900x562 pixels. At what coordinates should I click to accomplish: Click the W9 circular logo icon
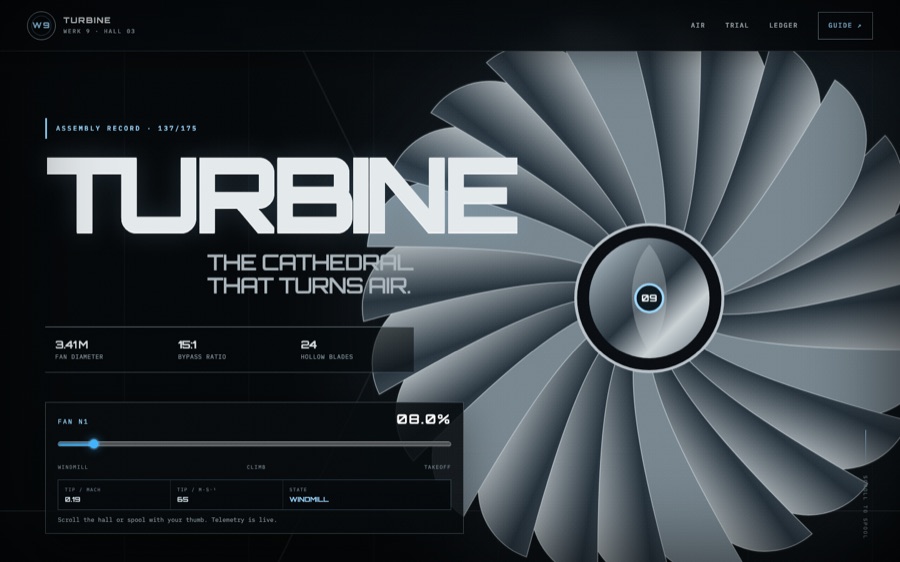click(x=41, y=25)
